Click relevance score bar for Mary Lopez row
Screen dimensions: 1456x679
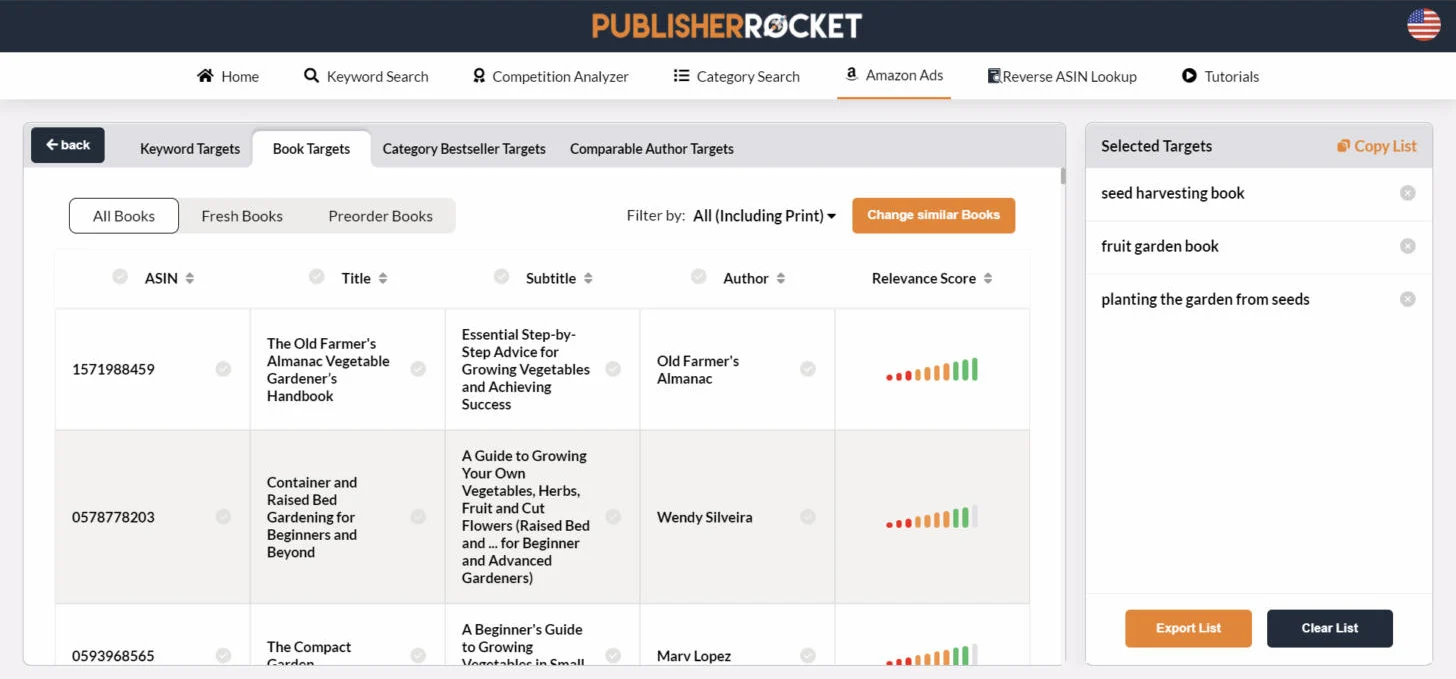932,656
